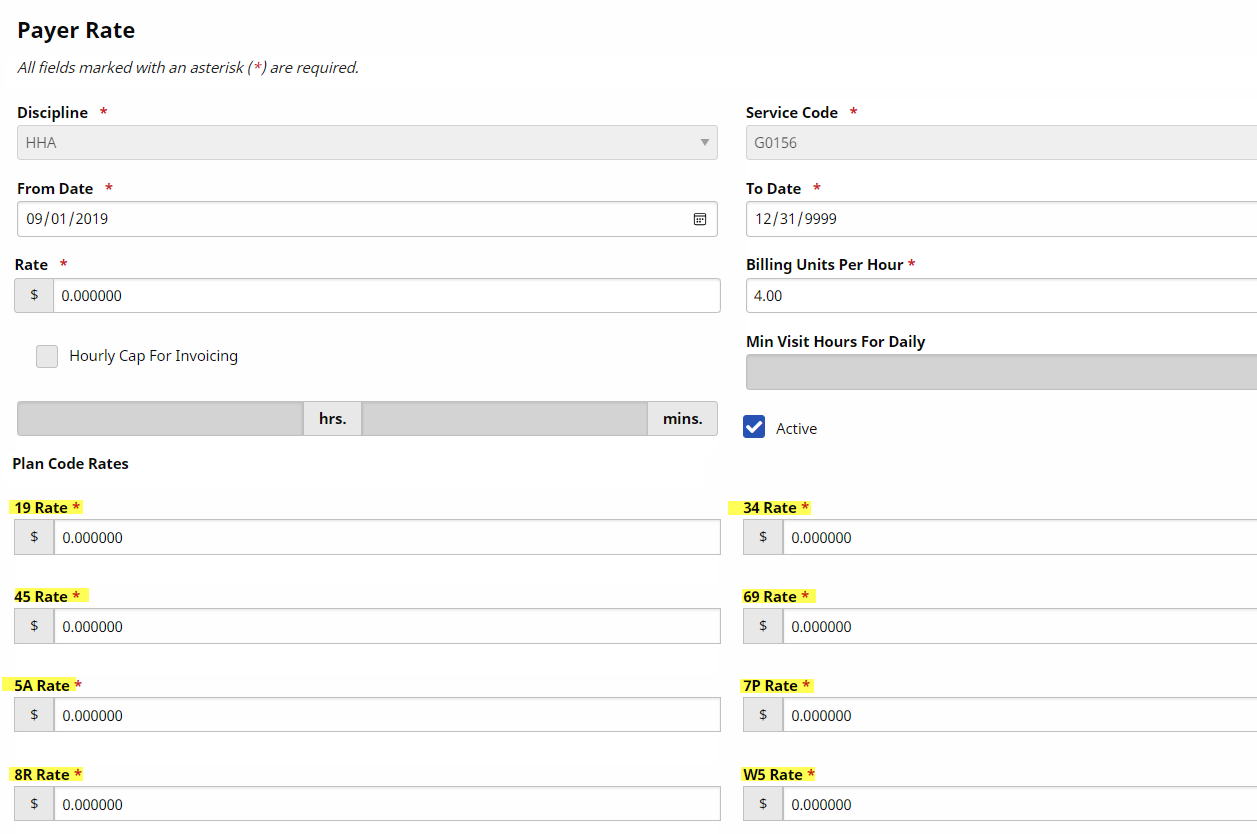Click the 34 Rate input field
The height and width of the screenshot is (834, 1257).
pos(1018,538)
